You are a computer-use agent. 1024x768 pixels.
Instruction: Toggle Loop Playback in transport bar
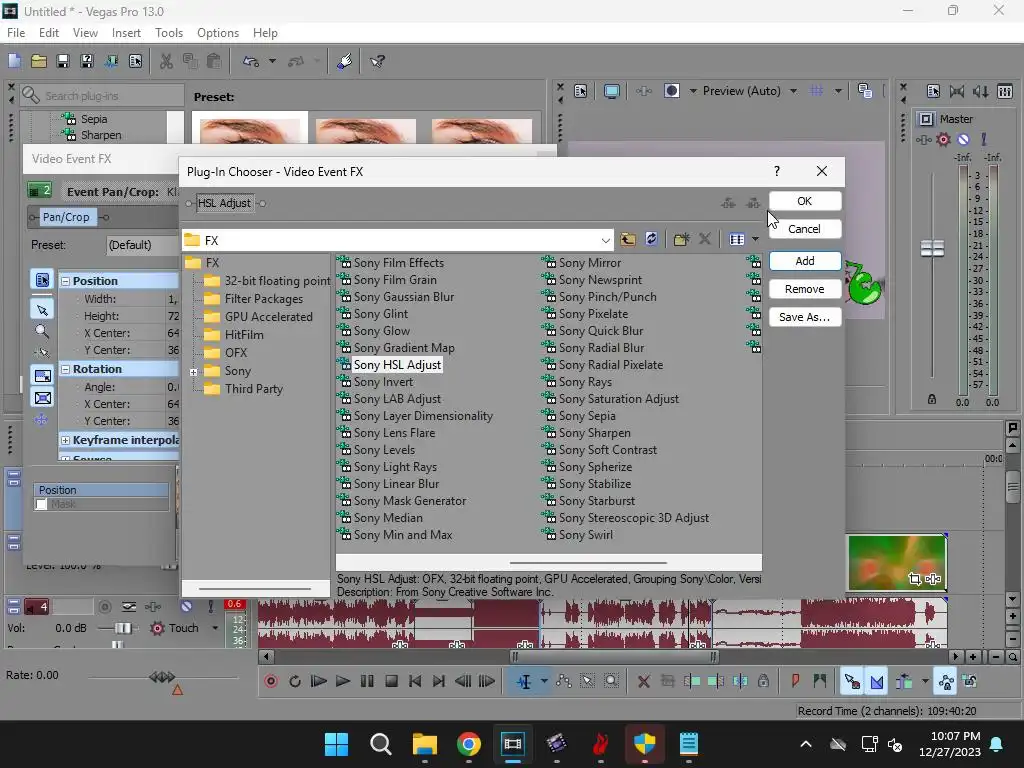click(x=295, y=682)
